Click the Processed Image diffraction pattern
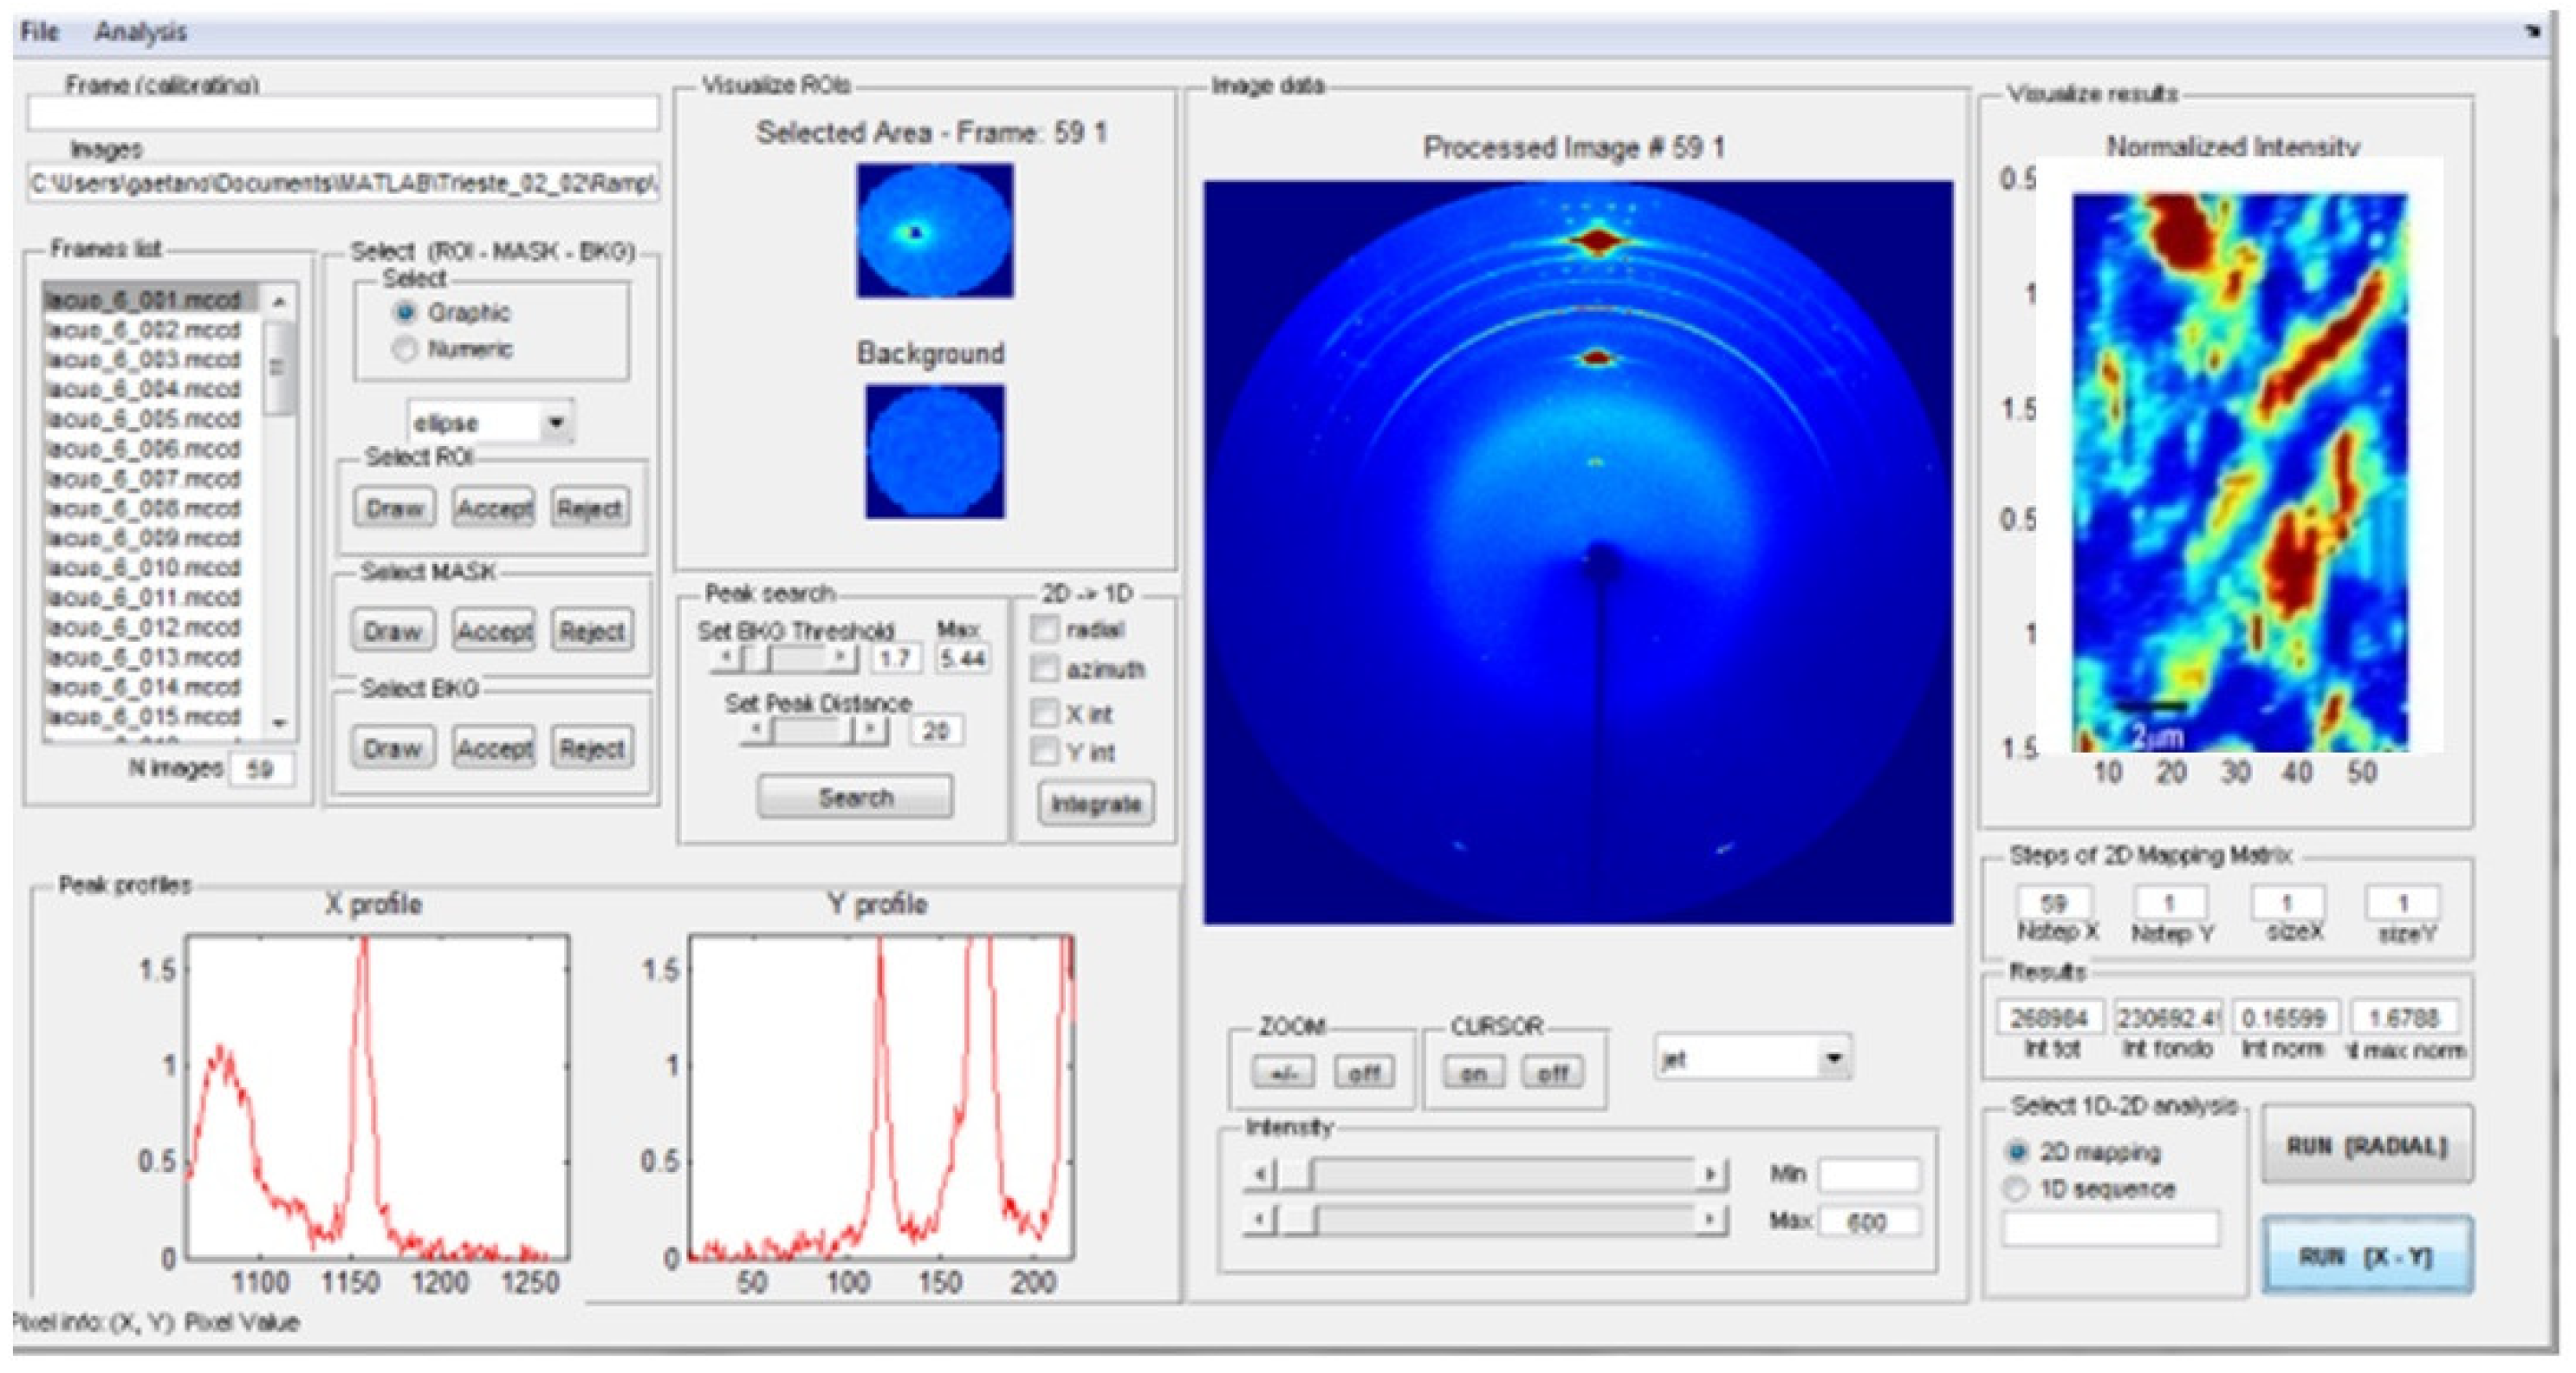 [1578, 552]
